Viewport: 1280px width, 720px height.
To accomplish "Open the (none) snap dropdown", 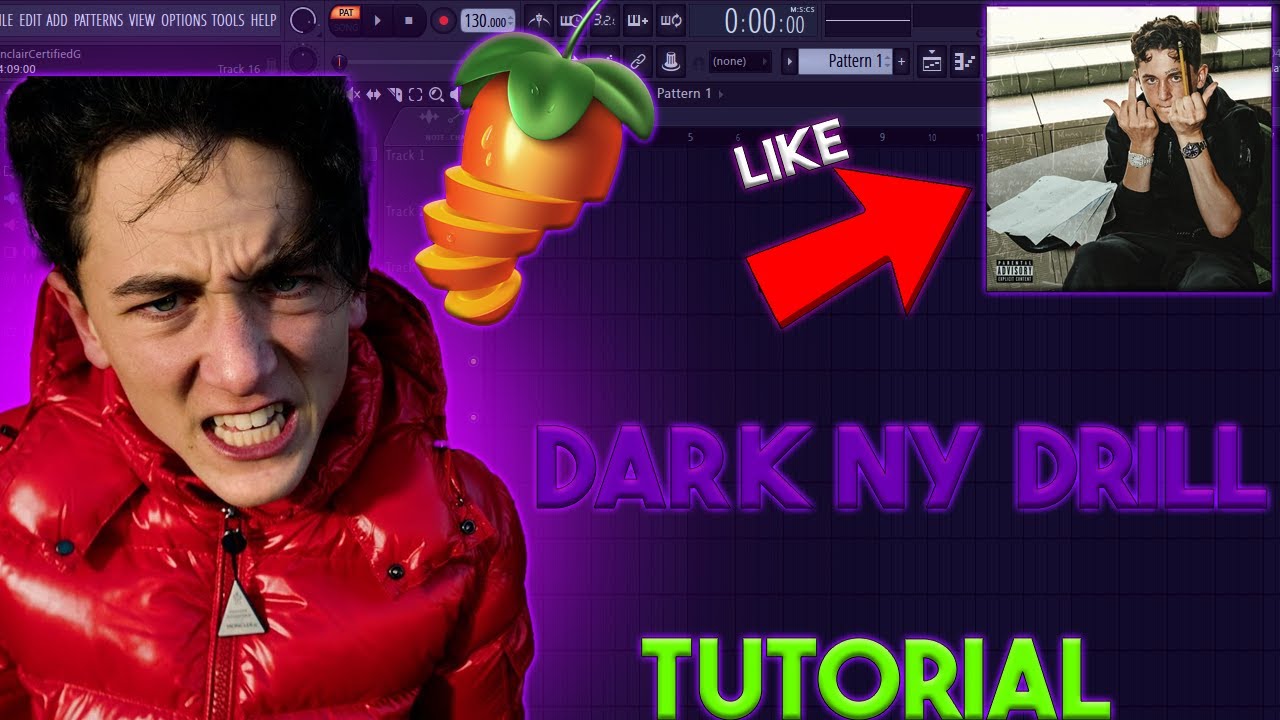I will [x=739, y=61].
